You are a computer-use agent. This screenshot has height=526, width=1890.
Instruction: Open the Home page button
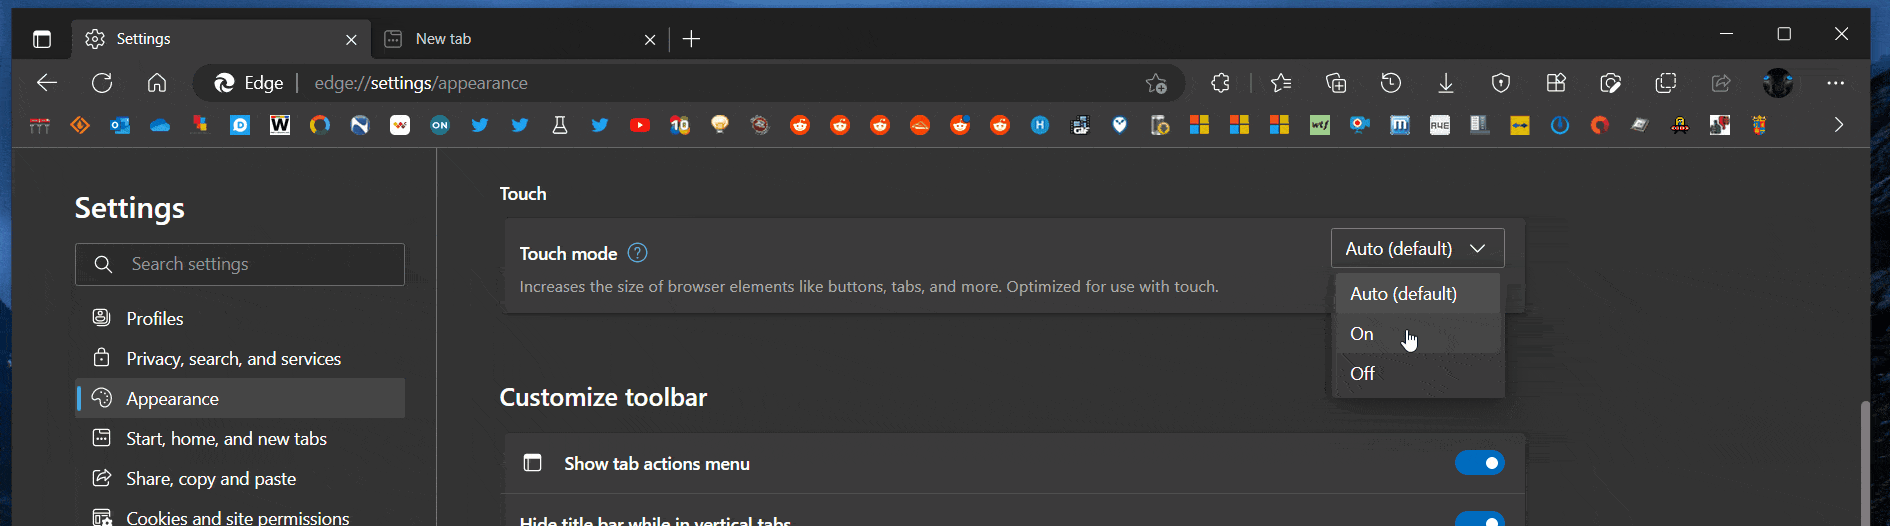157,83
